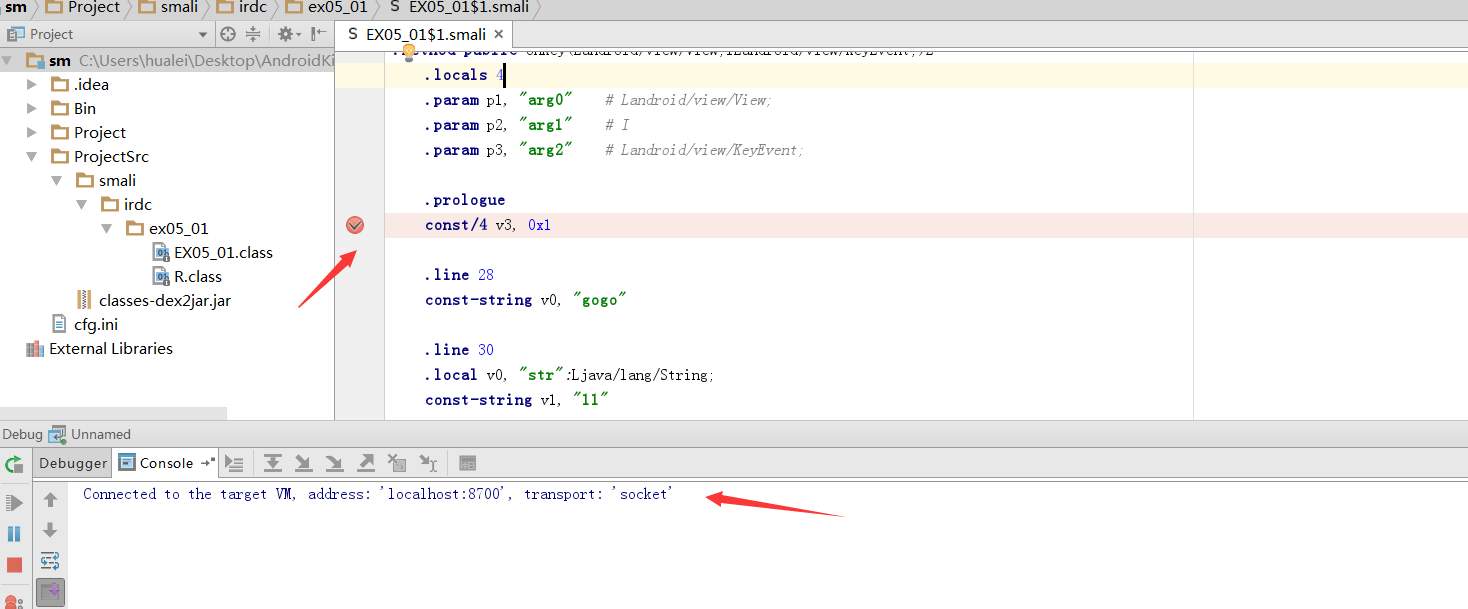Click smali in the navigation breadcrumb
The width and height of the screenshot is (1468, 609).
pos(169,7)
